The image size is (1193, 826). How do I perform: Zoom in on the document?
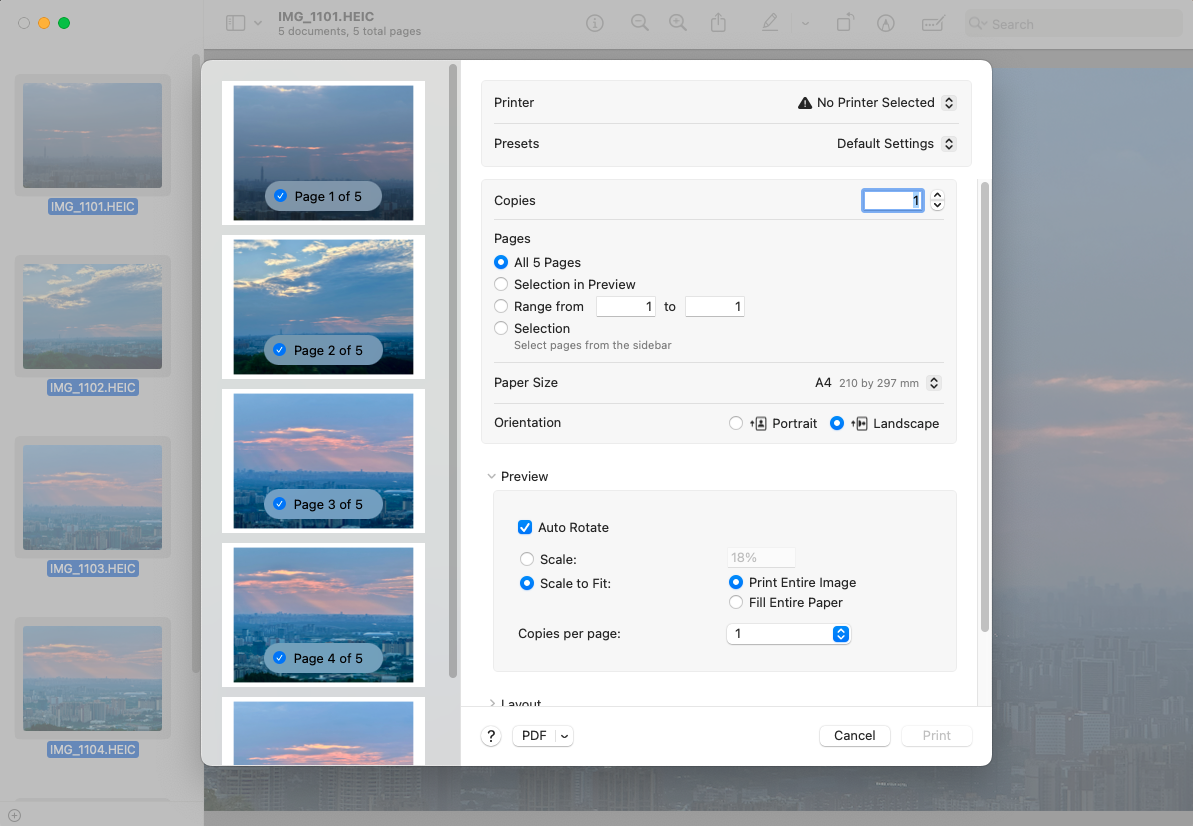[x=678, y=23]
